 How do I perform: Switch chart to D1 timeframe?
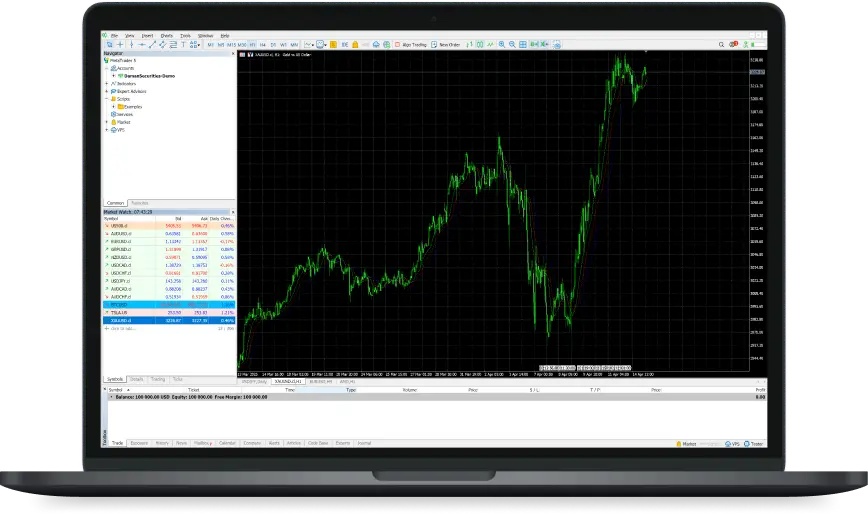pos(272,45)
